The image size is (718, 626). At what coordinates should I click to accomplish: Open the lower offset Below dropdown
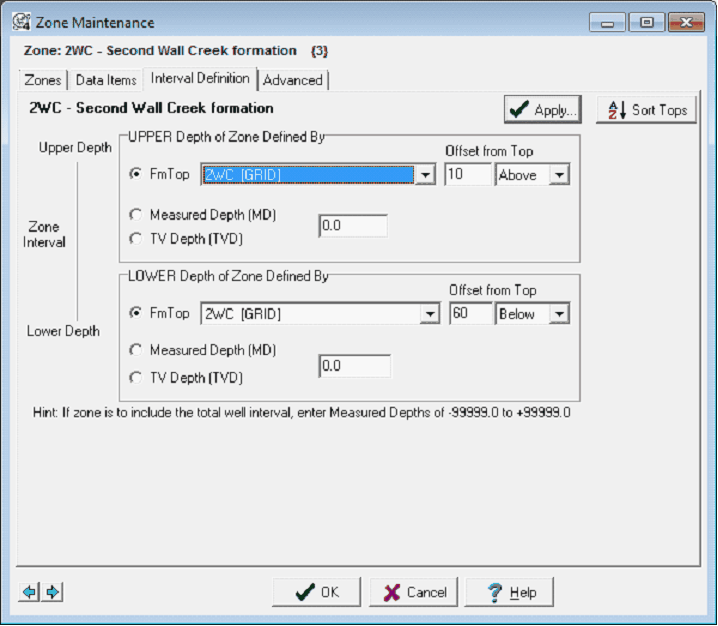[559, 314]
